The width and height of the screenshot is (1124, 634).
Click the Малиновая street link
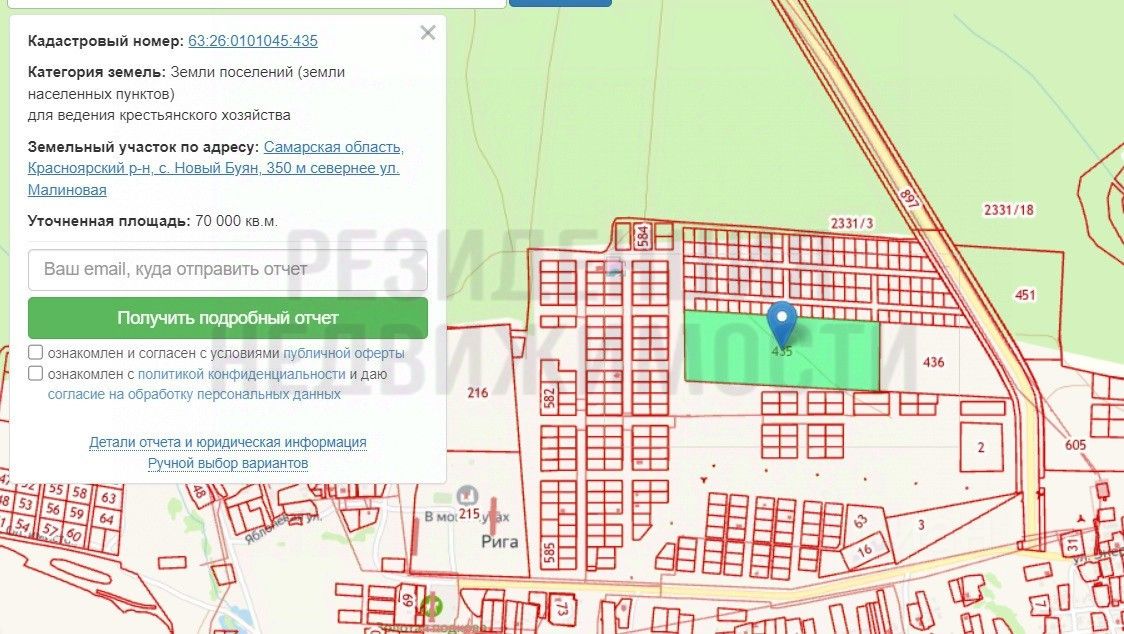[x=67, y=190]
